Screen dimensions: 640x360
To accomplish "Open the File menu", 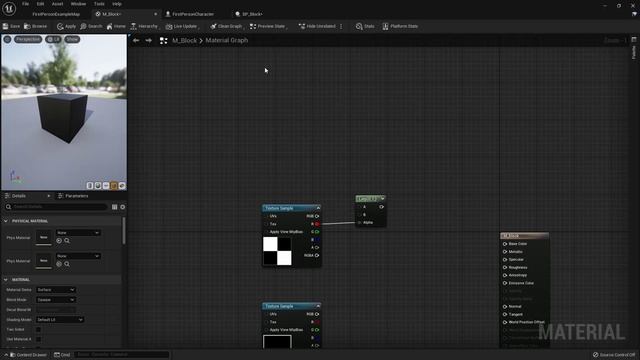I will pos(25,4).
